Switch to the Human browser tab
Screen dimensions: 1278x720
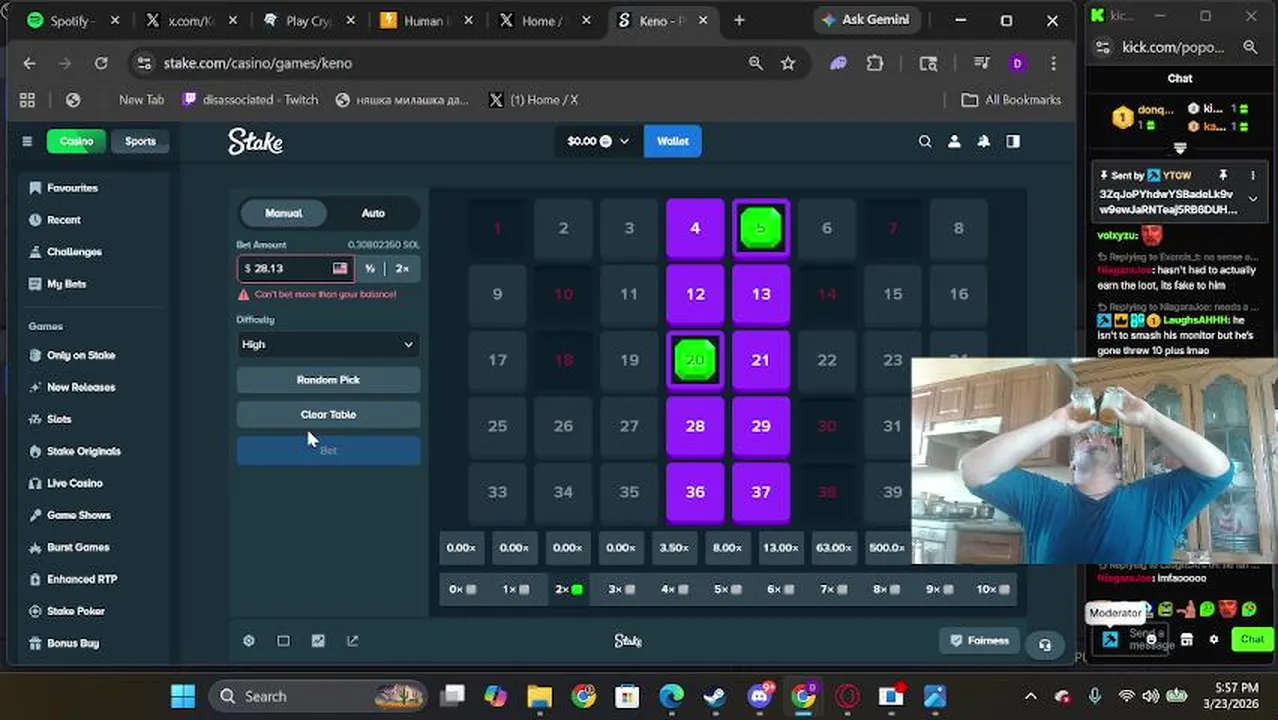coord(426,20)
